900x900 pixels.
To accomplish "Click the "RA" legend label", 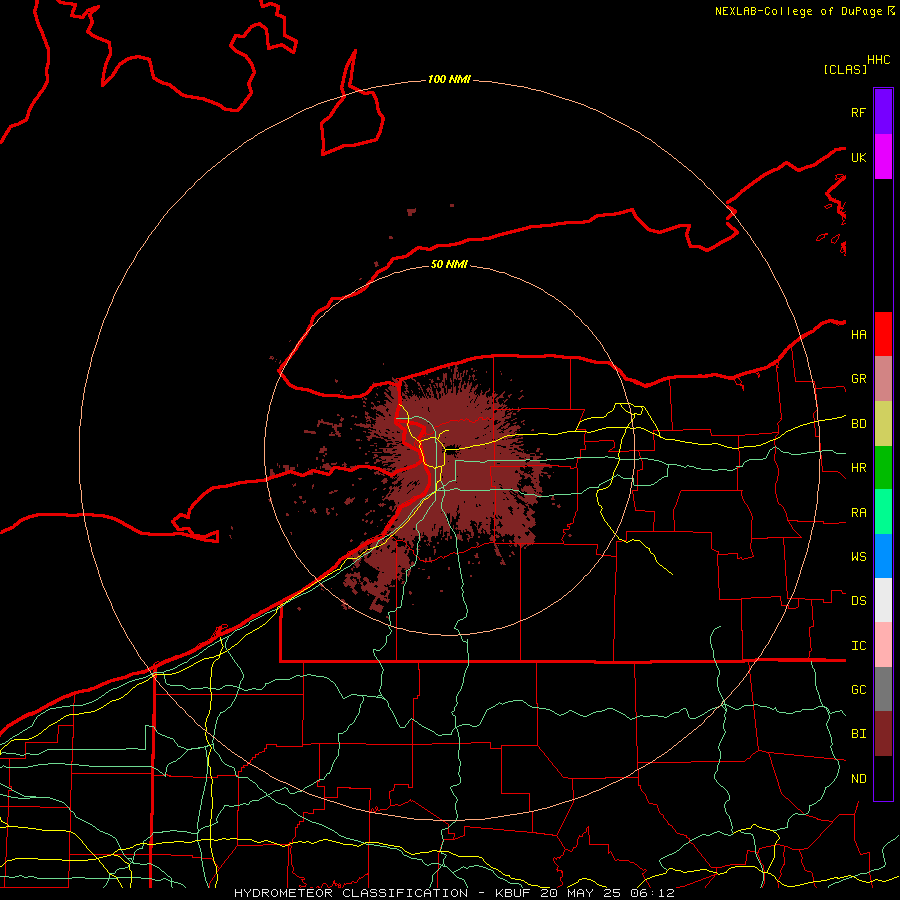I will coord(858,513).
